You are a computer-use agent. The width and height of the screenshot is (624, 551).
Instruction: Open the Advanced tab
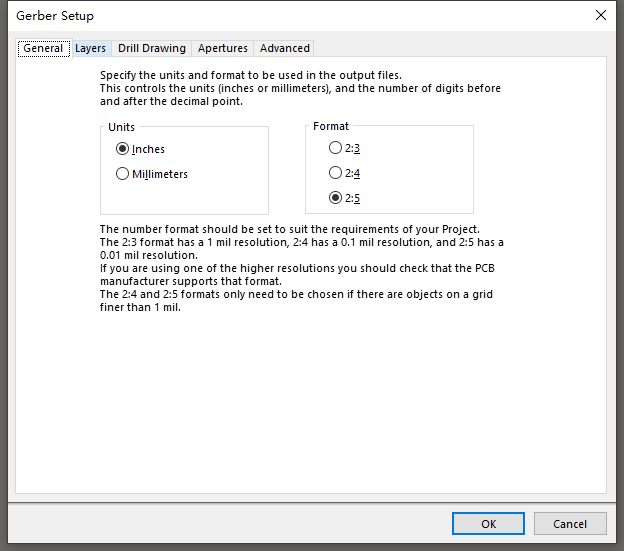[x=284, y=49]
